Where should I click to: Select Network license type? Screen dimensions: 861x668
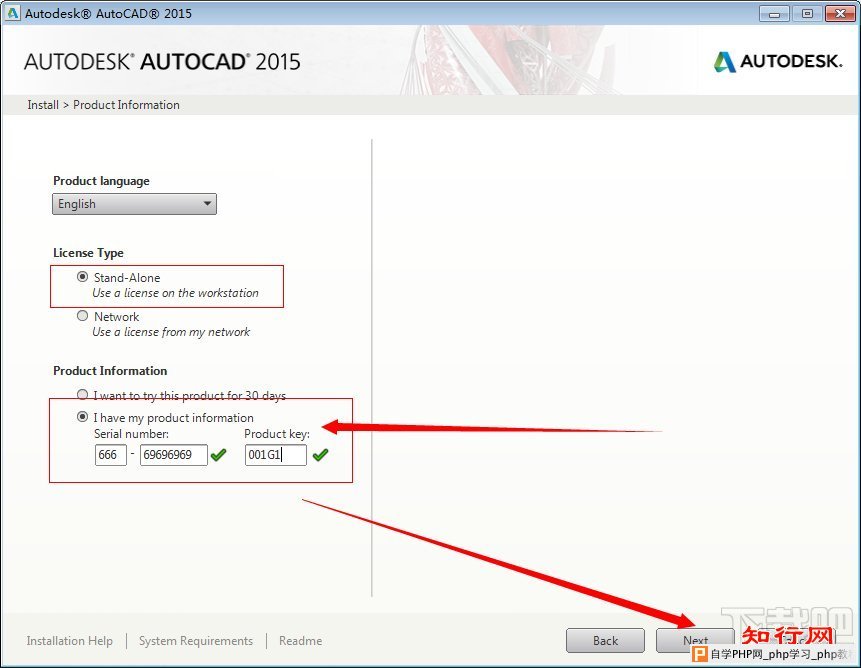(x=82, y=316)
